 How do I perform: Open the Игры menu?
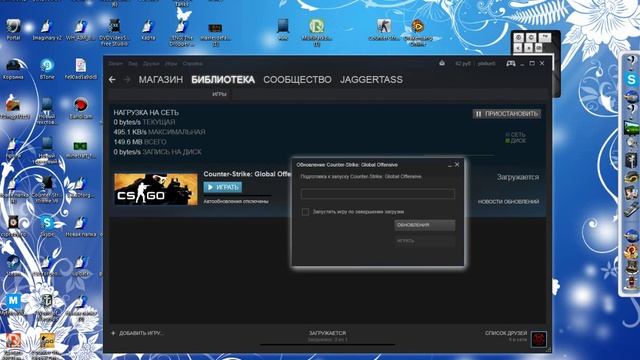(x=171, y=64)
